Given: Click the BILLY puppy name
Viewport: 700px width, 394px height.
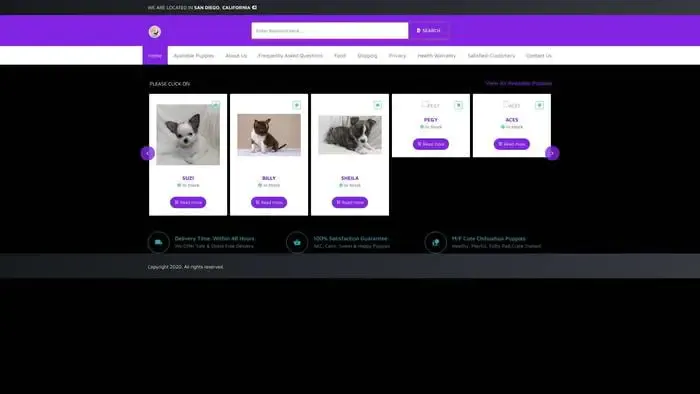Looking at the screenshot, I should [269, 178].
